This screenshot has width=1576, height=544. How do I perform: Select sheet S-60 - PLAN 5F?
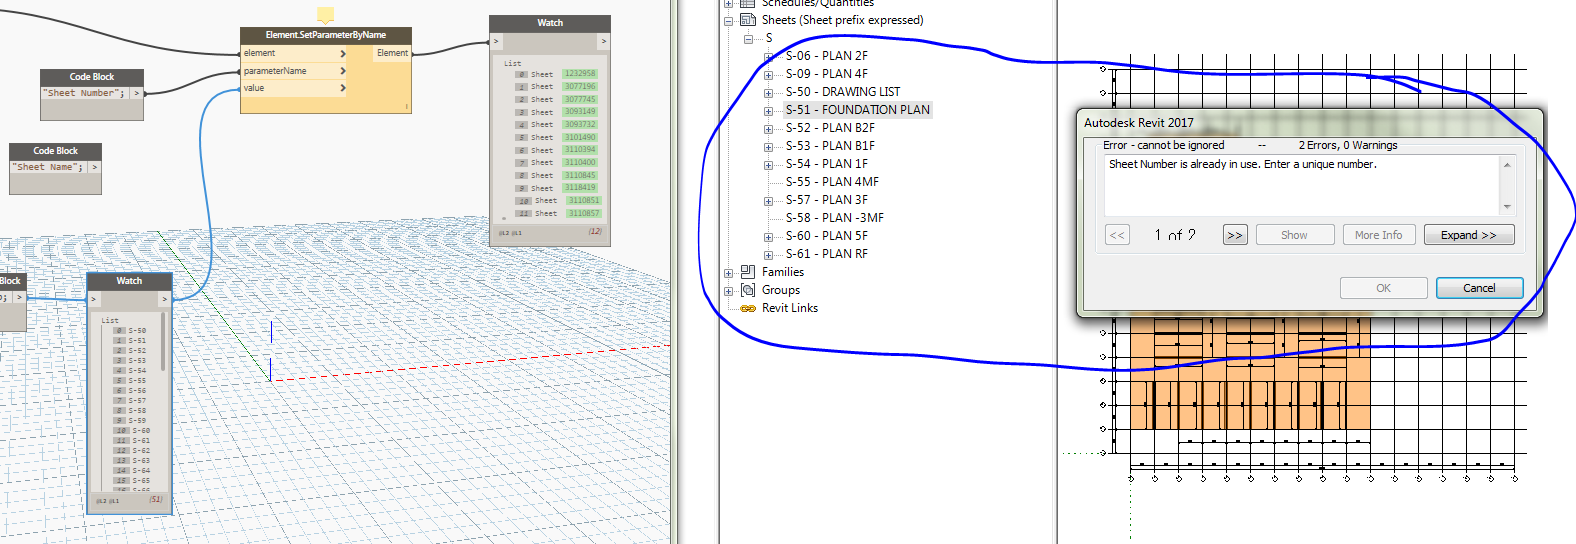826,236
